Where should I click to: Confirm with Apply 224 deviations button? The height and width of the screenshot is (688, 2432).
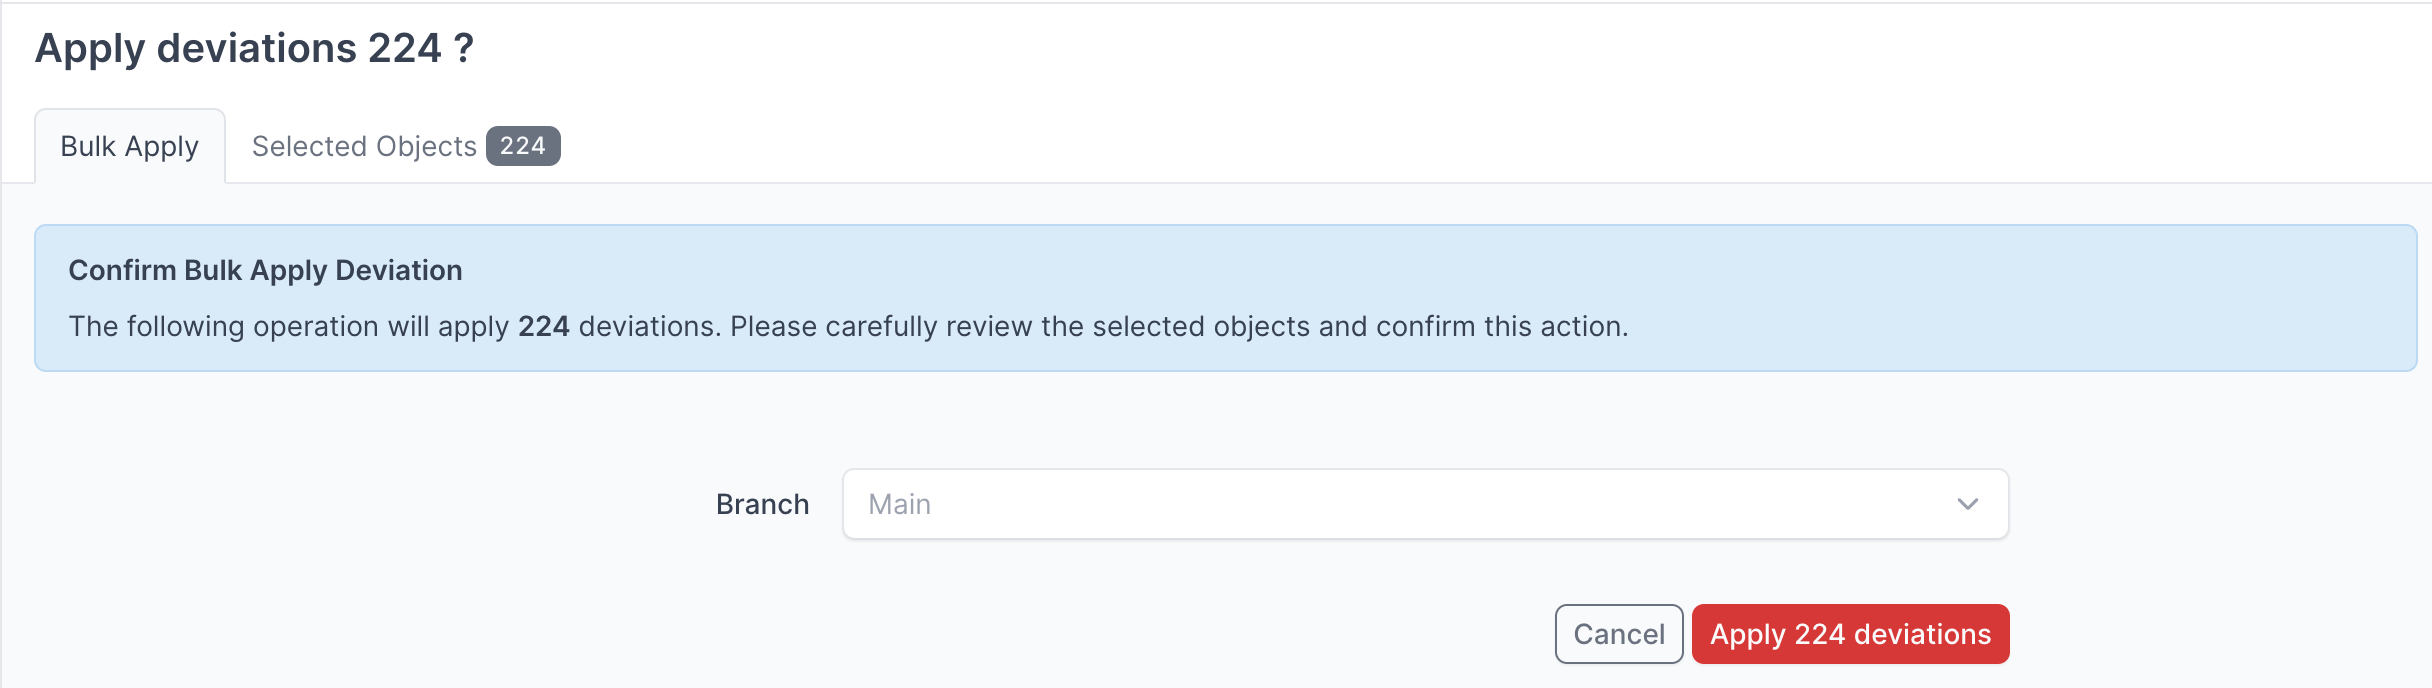point(1849,634)
